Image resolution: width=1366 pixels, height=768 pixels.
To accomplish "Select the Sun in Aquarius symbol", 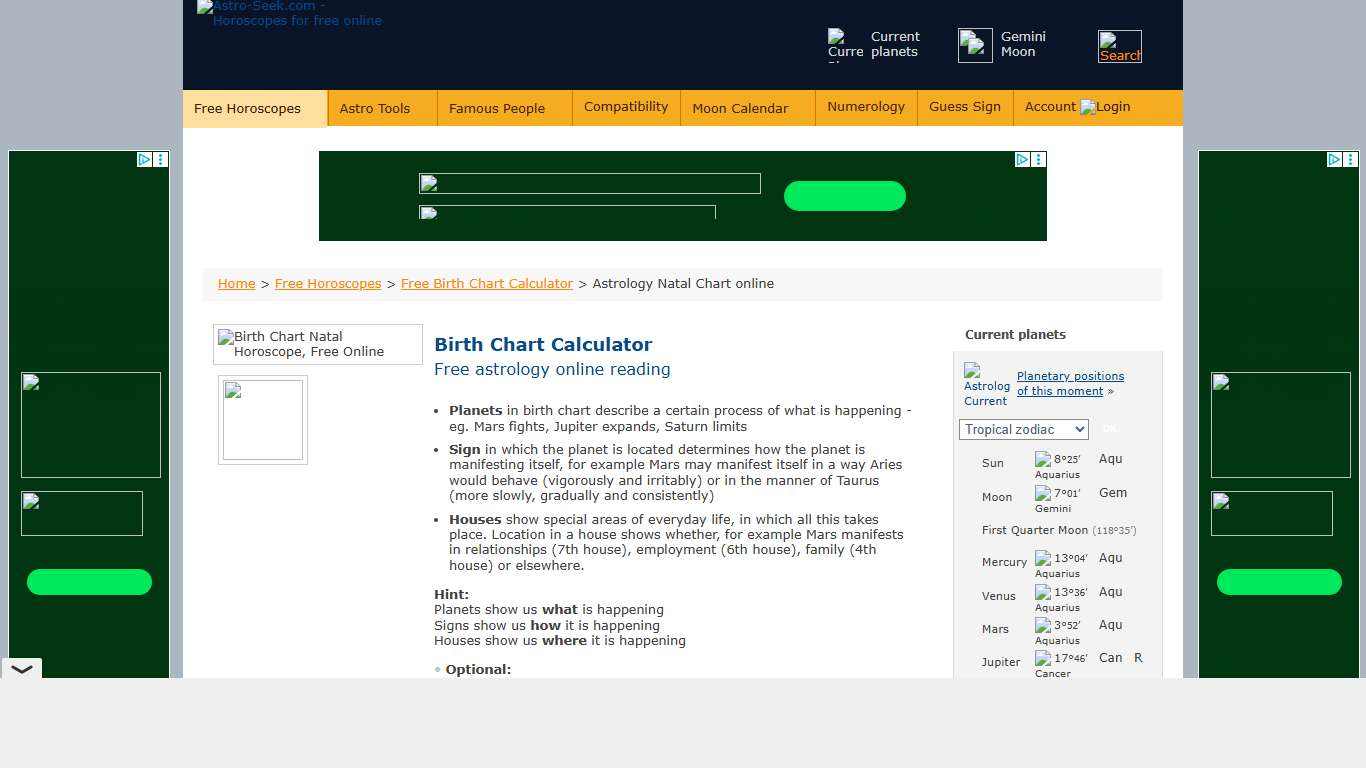I will [x=1041, y=460].
